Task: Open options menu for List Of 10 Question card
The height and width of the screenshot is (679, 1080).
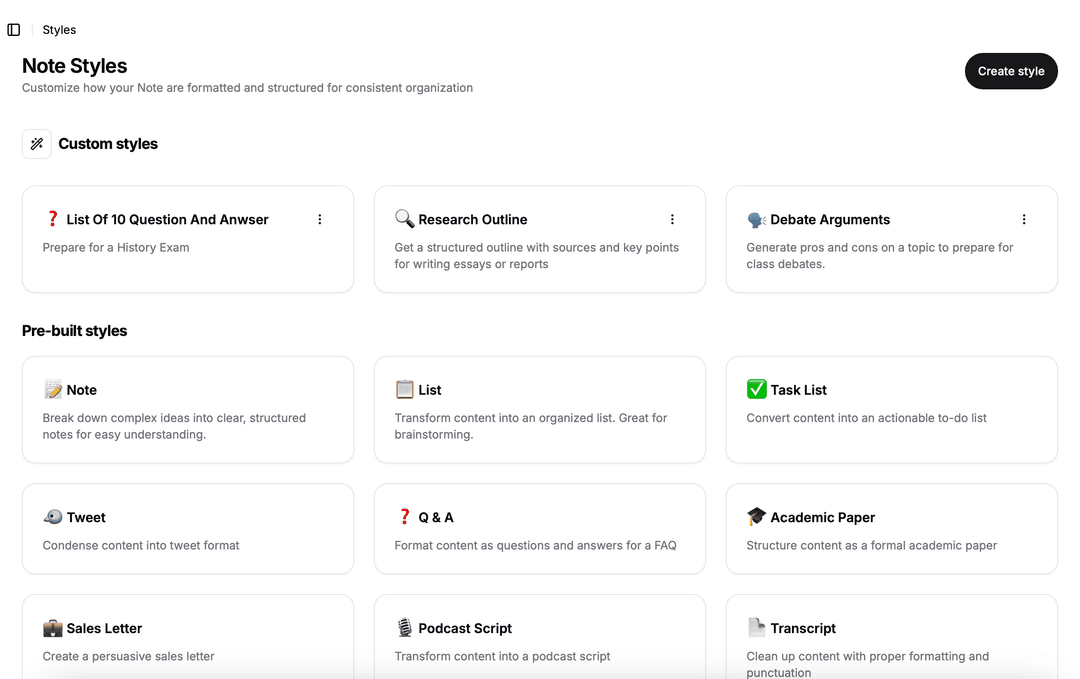Action: click(x=320, y=219)
